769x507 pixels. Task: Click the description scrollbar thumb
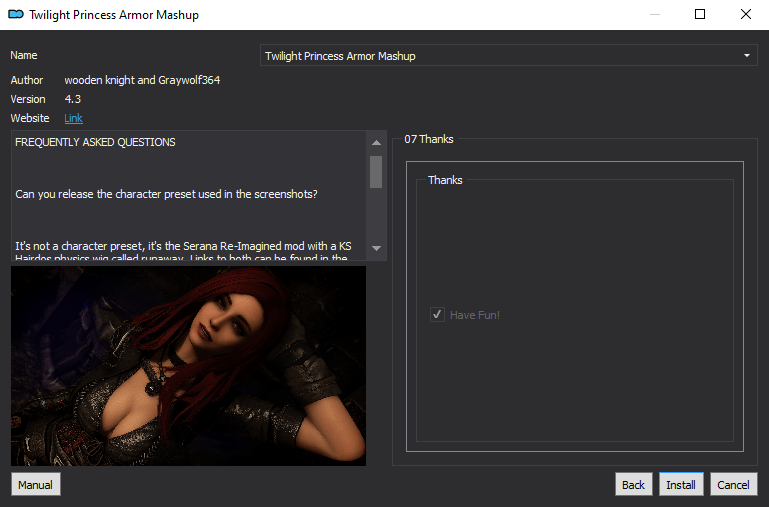click(376, 172)
